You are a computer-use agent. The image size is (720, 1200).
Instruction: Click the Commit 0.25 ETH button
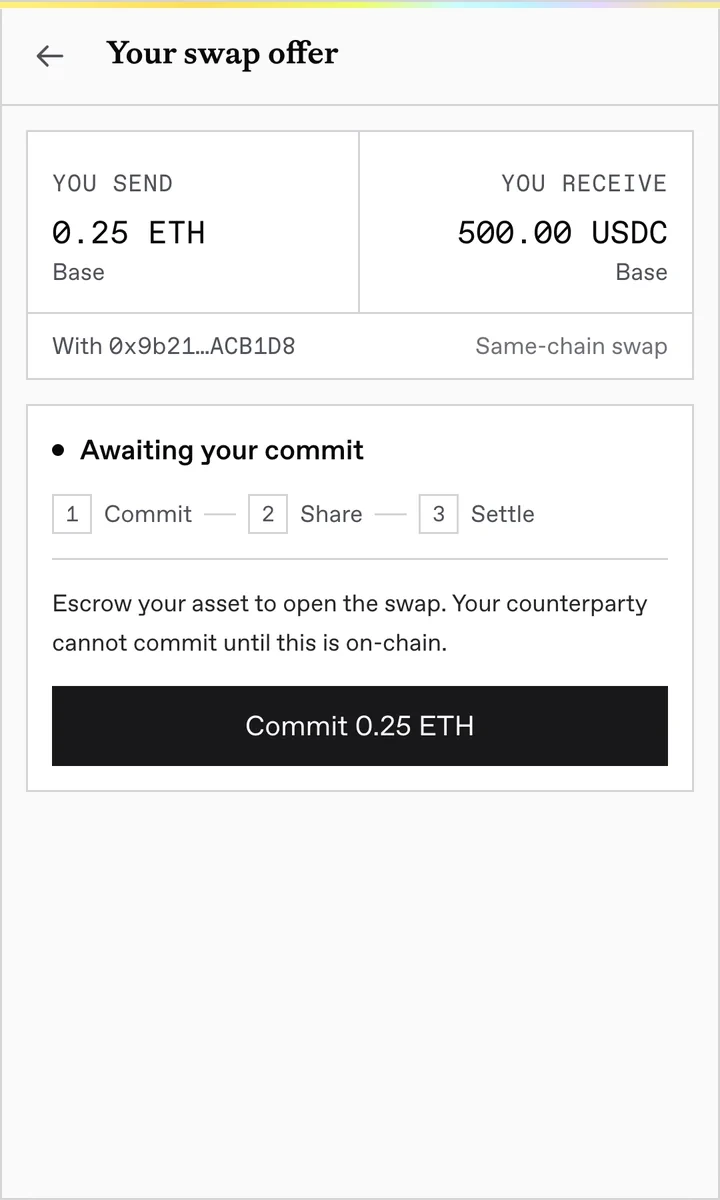[x=360, y=726]
